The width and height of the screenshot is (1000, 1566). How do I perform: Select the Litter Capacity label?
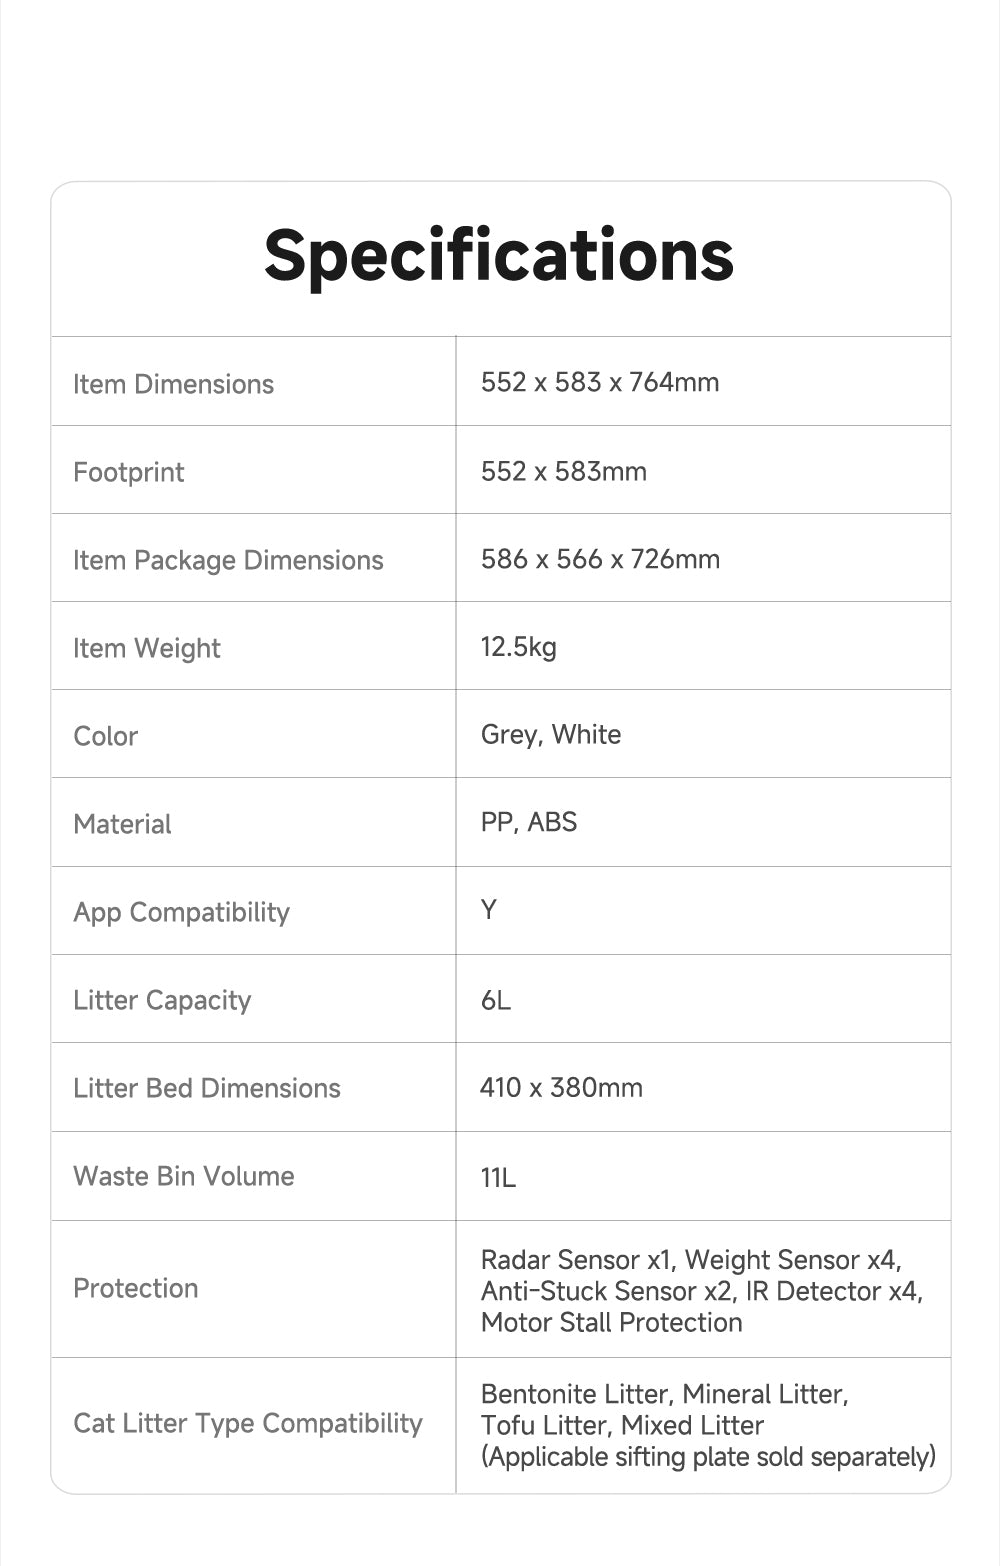pyautogui.click(x=162, y=1000)
